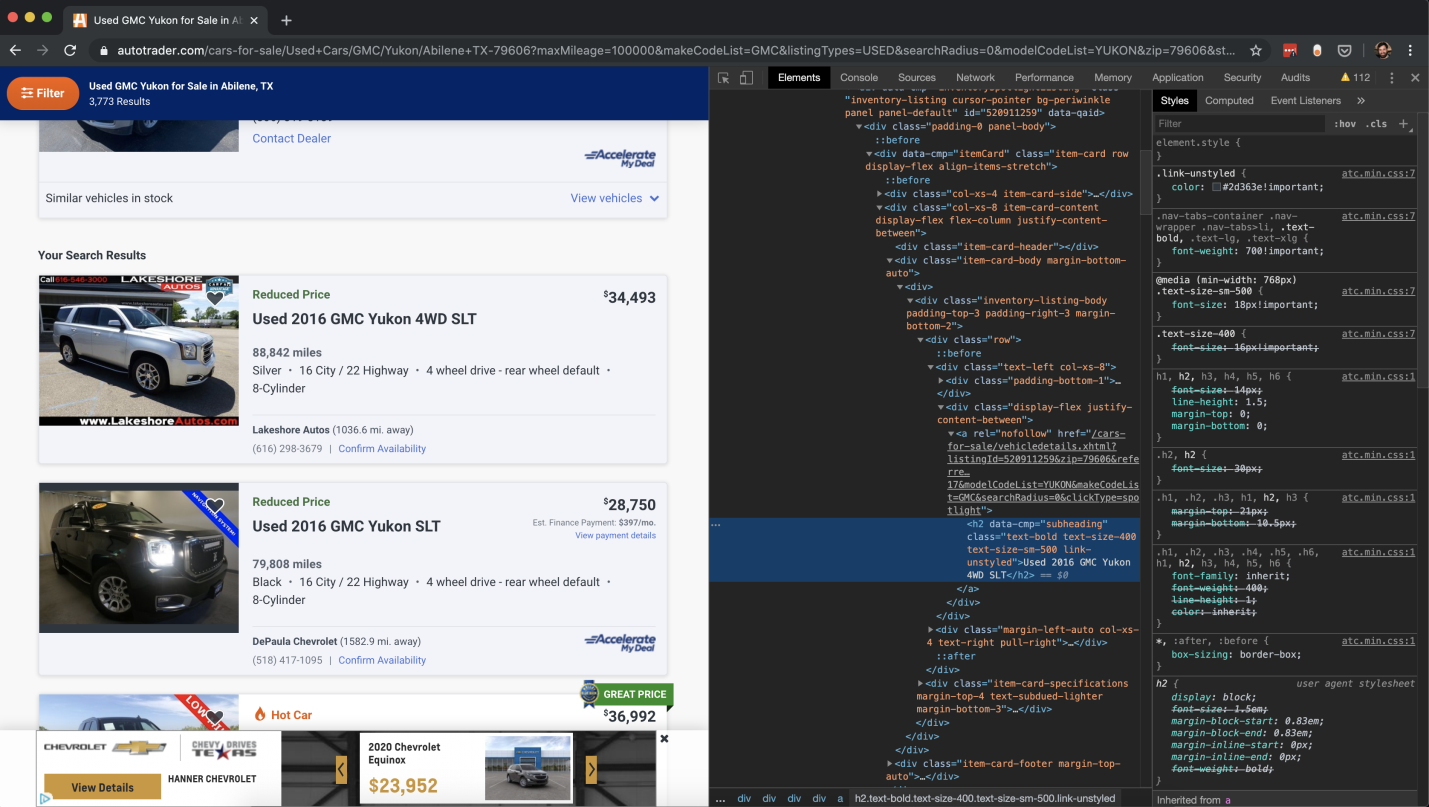Open the Performance tab

pyautogui.click(x=1044, y=78)
